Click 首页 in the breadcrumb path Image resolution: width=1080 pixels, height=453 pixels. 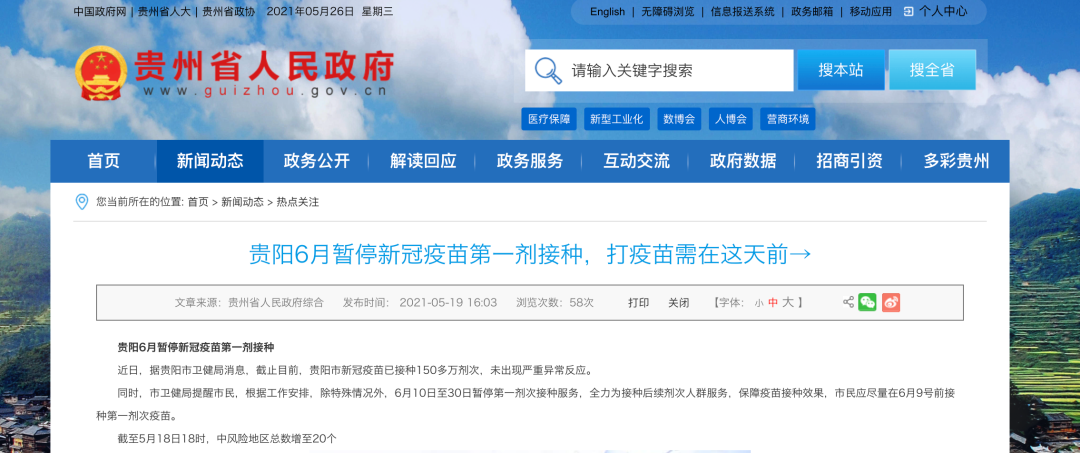pyautogui.click(x=198, y=202)
